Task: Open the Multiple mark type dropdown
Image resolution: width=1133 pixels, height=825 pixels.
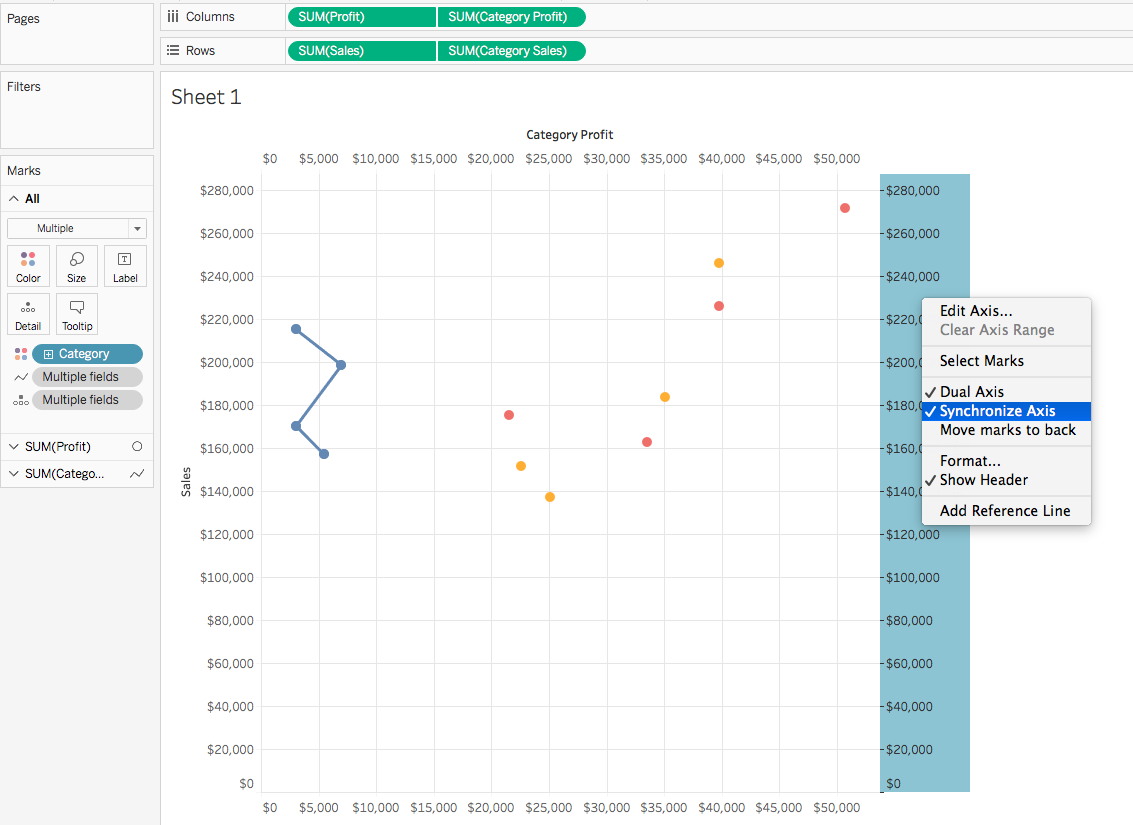Action: (77, 228)
